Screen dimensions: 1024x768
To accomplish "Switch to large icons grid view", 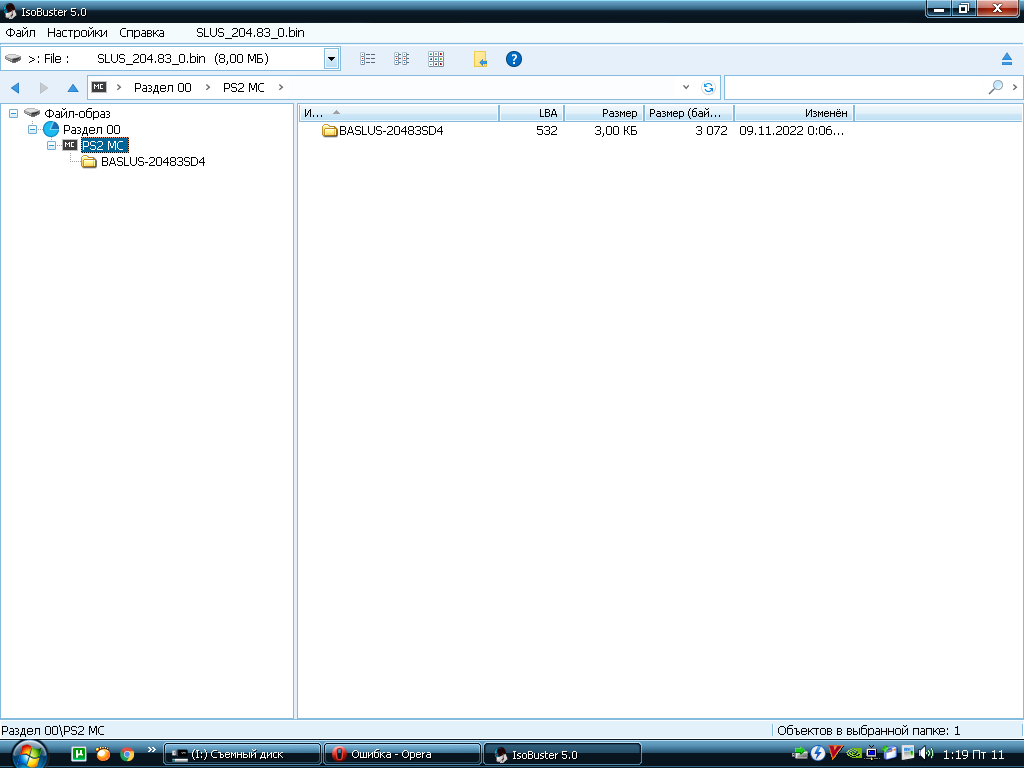I will click(x=436, y=59).
